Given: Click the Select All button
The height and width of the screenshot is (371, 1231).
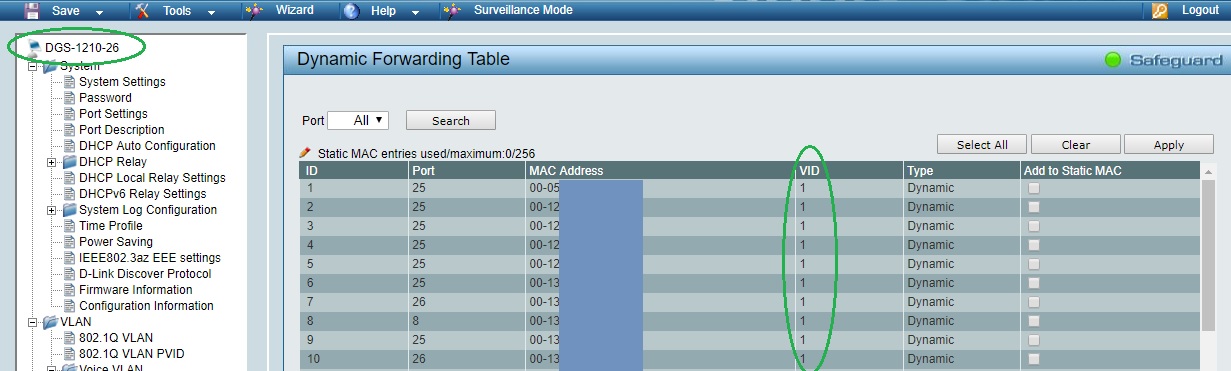Looking at the screenshot, I should [982, 144].
